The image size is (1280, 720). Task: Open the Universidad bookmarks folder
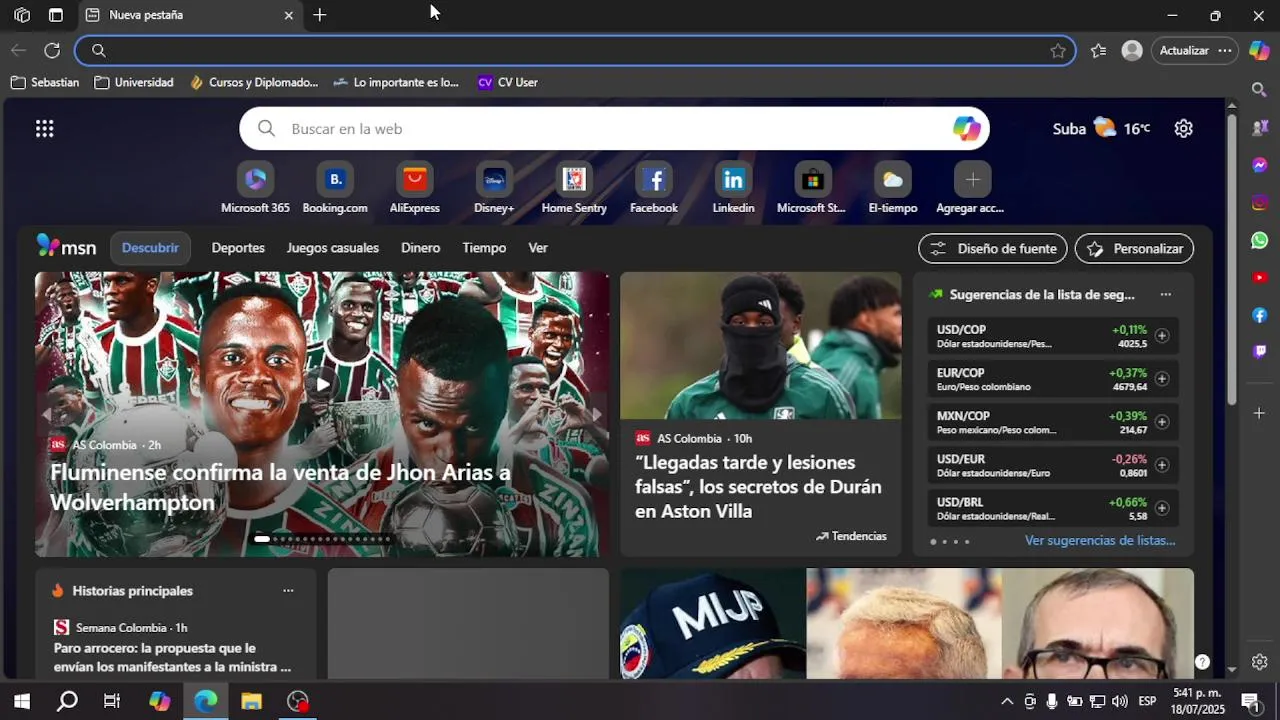[133, 82]
